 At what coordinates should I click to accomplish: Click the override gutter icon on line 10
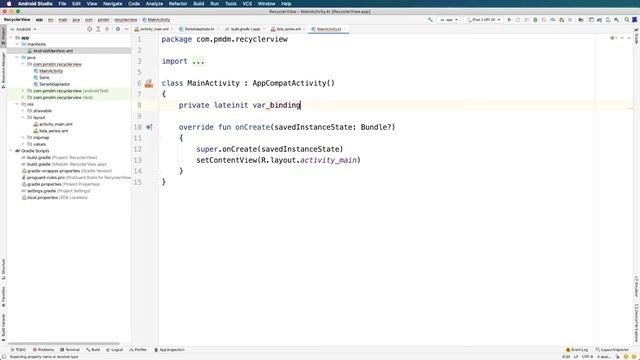tap(149, 127)
